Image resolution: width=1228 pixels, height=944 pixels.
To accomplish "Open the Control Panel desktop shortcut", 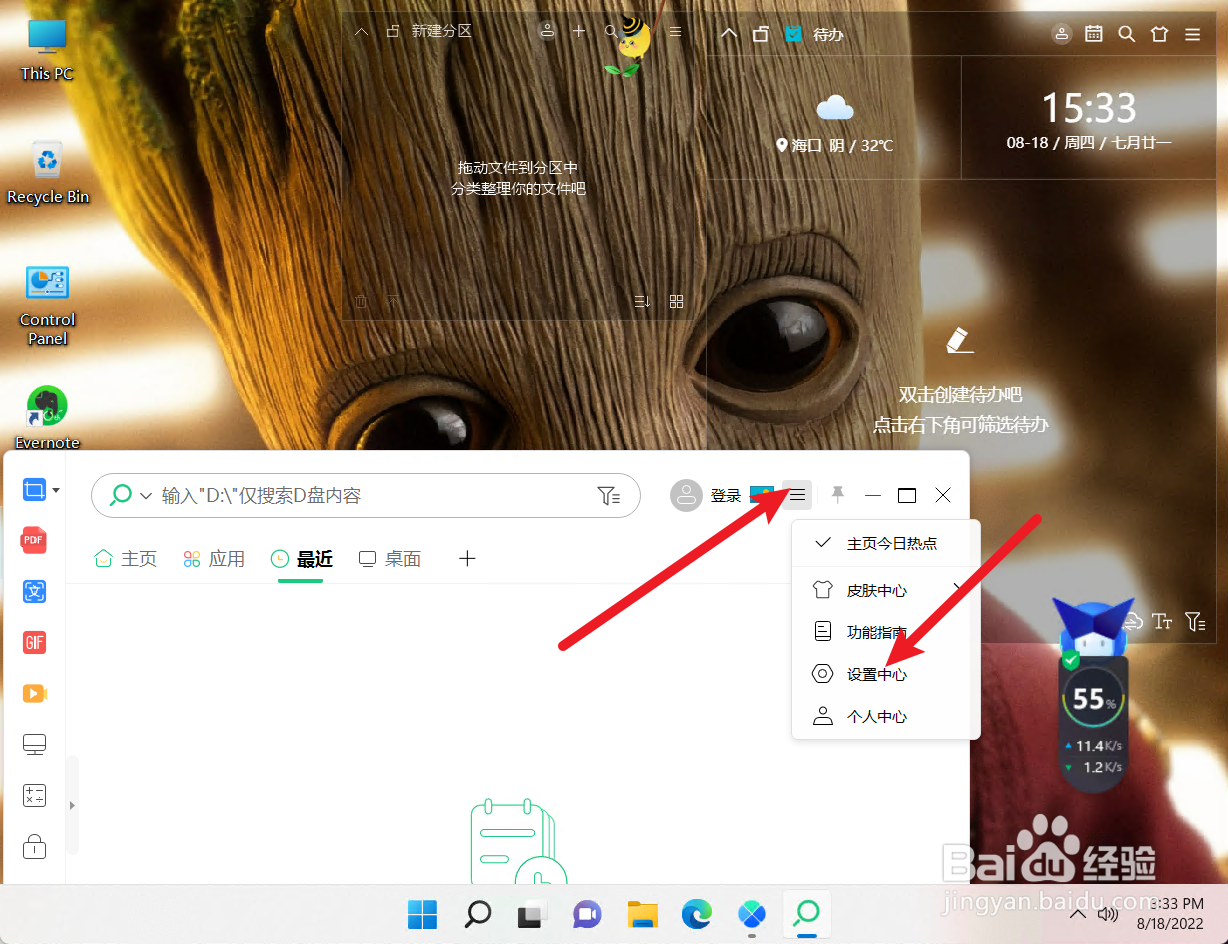I will (x=47, y=304).
